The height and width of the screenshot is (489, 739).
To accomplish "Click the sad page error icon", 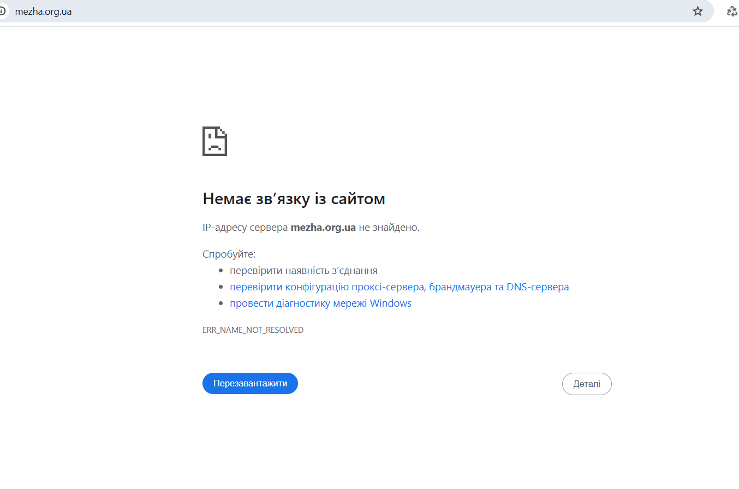I will coord(215,141).
